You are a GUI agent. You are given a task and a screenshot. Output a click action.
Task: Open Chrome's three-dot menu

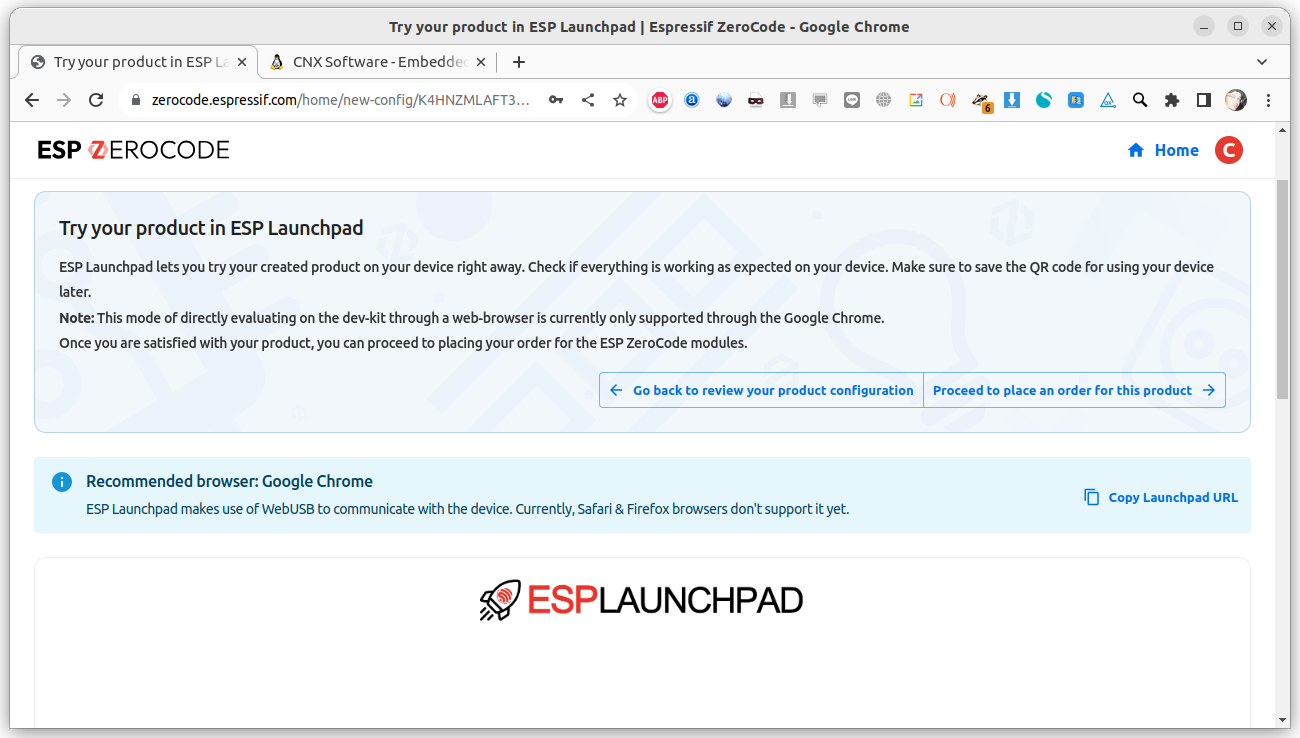[x=1269, y=100]
